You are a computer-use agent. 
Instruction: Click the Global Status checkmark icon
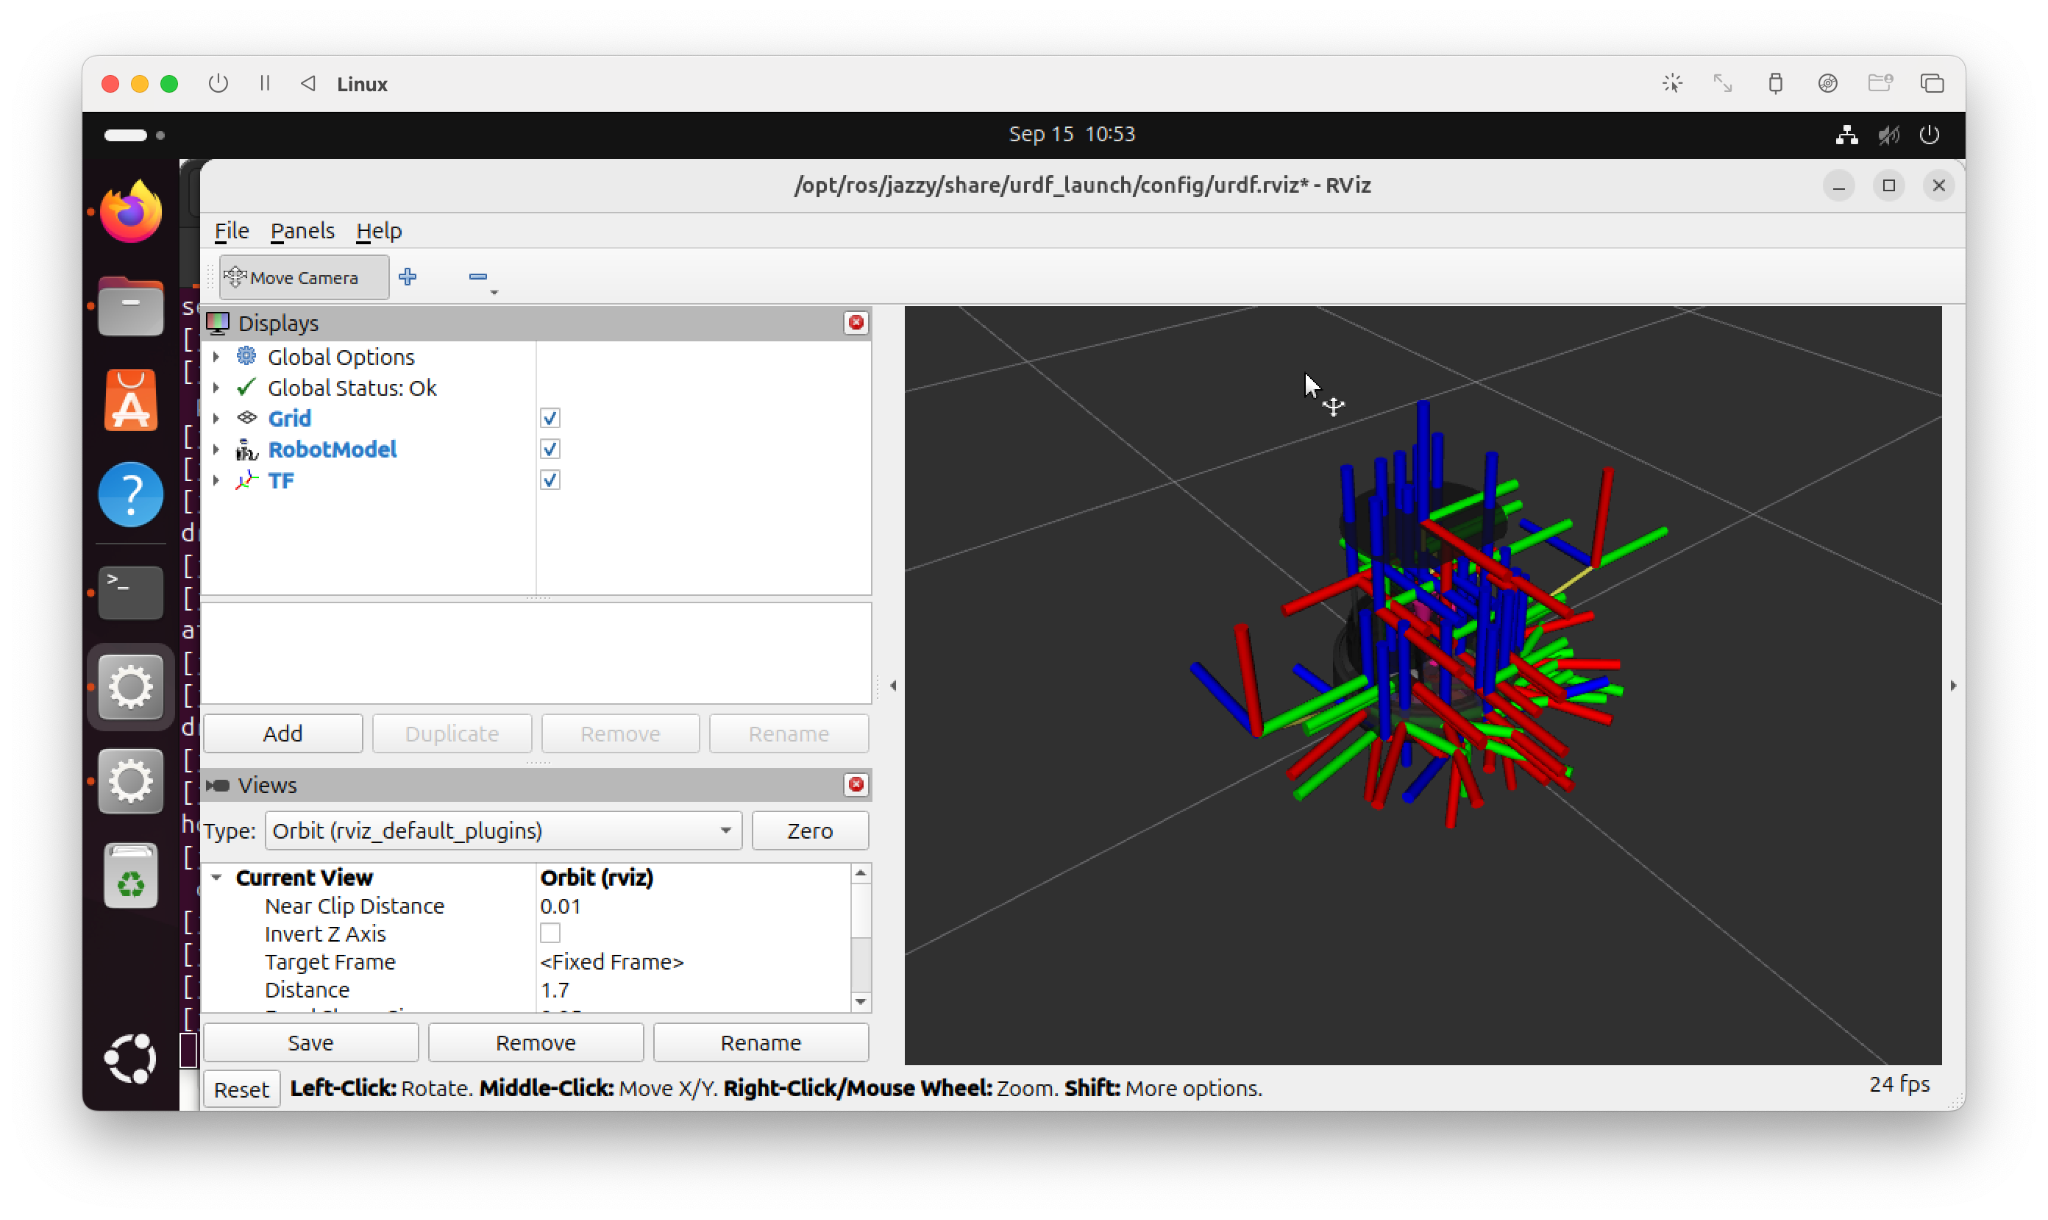pos(246,387)
